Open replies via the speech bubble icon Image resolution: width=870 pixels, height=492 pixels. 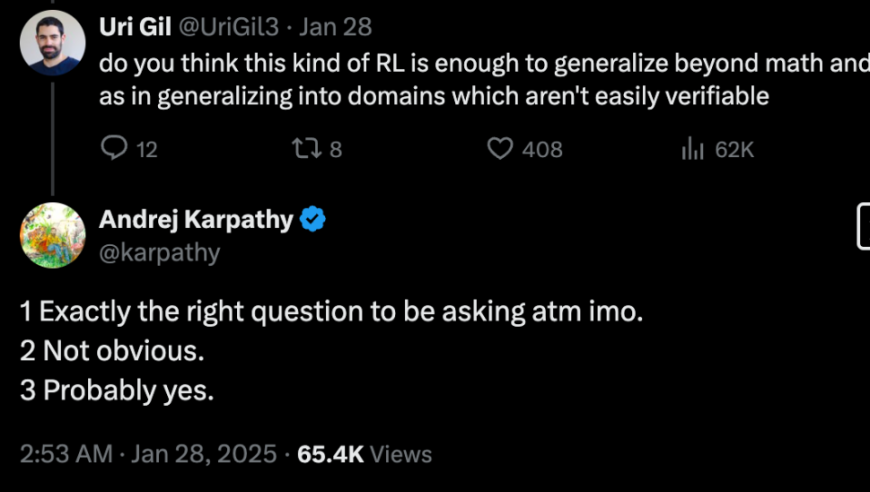click(x=114, y=149)
